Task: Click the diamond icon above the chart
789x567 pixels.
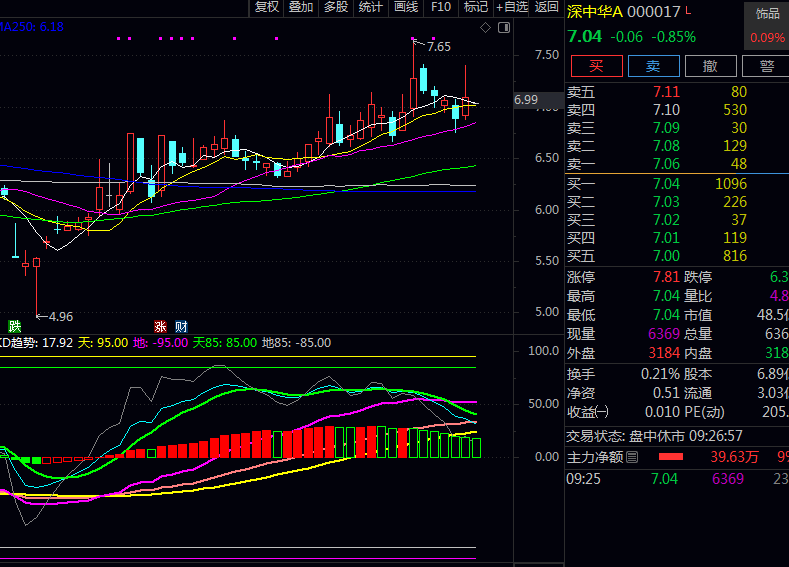Action: point(485,28)
